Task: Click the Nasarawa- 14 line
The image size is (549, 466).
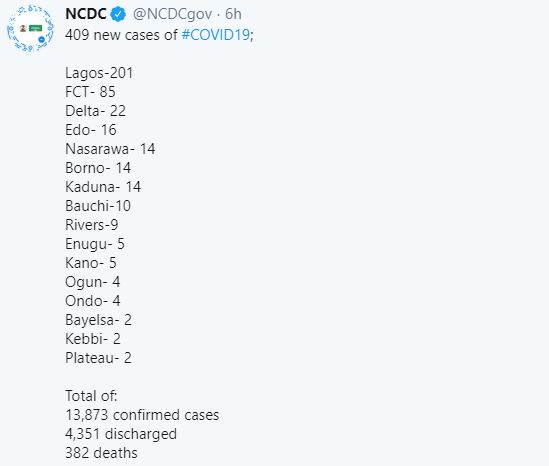Action: [x=110, y=149]
